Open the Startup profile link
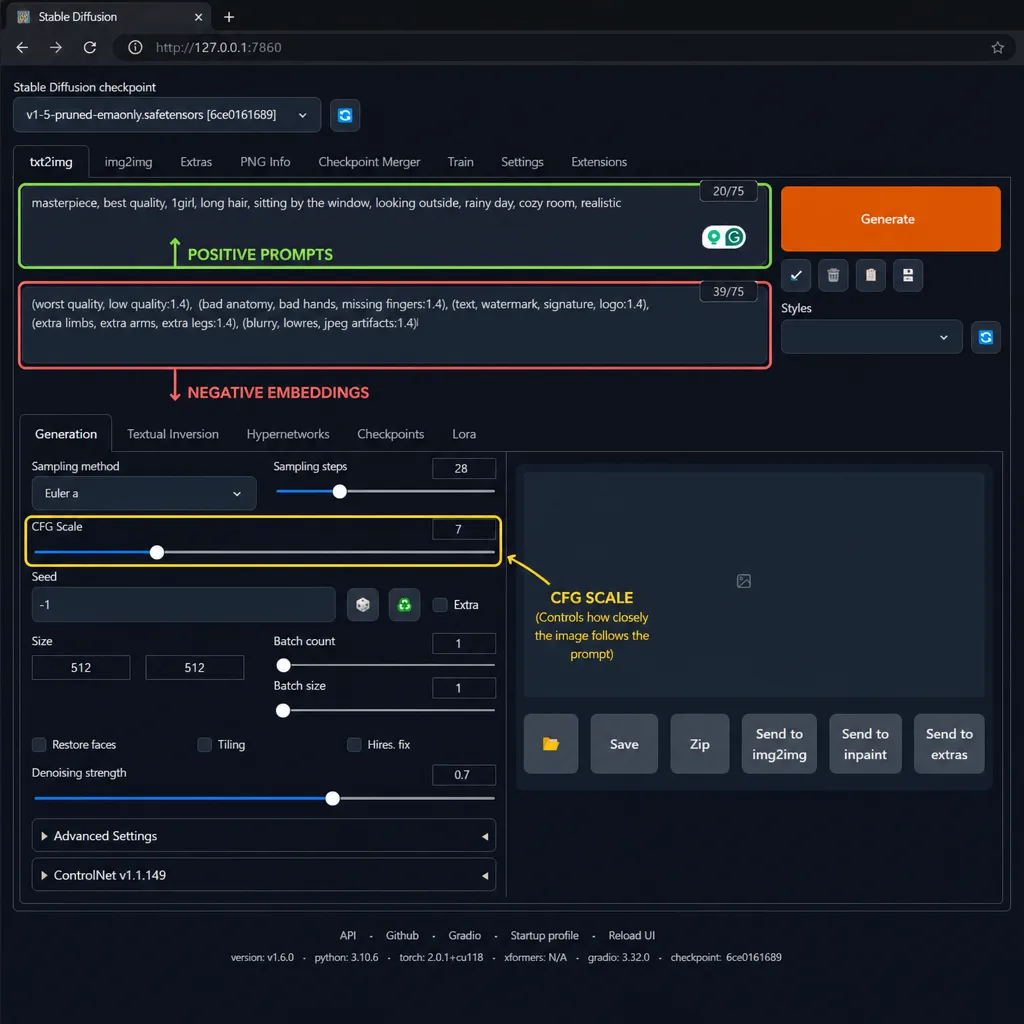 [545, 936]
